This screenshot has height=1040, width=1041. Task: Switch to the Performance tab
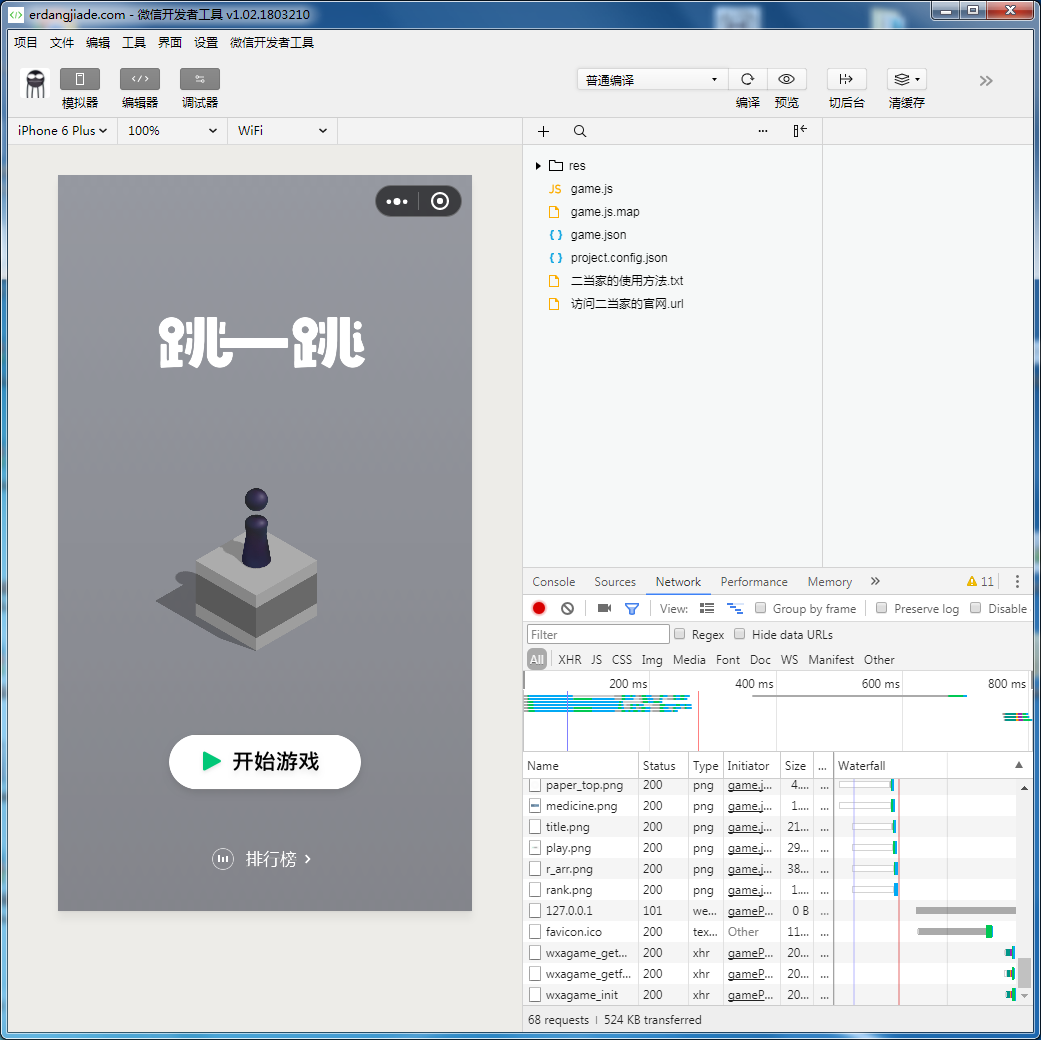point(754,582)
